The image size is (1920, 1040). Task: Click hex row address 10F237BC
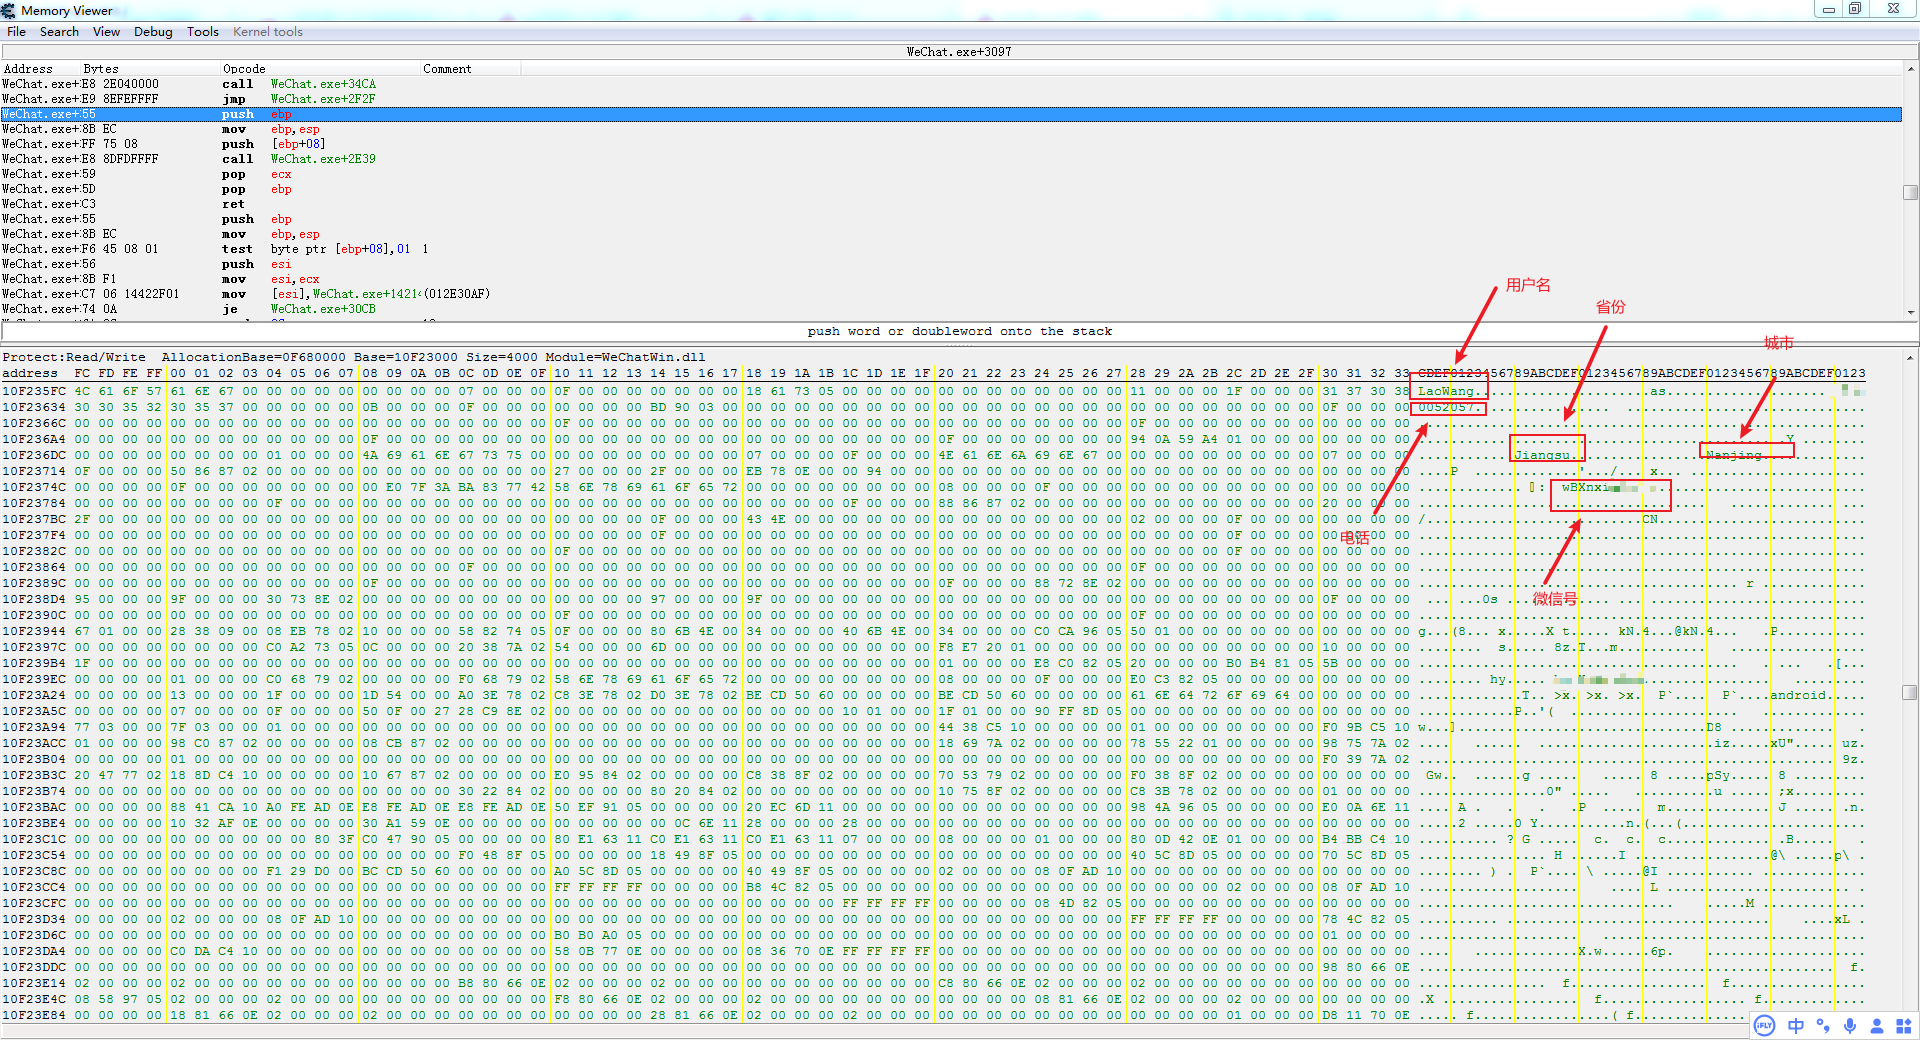34,519
